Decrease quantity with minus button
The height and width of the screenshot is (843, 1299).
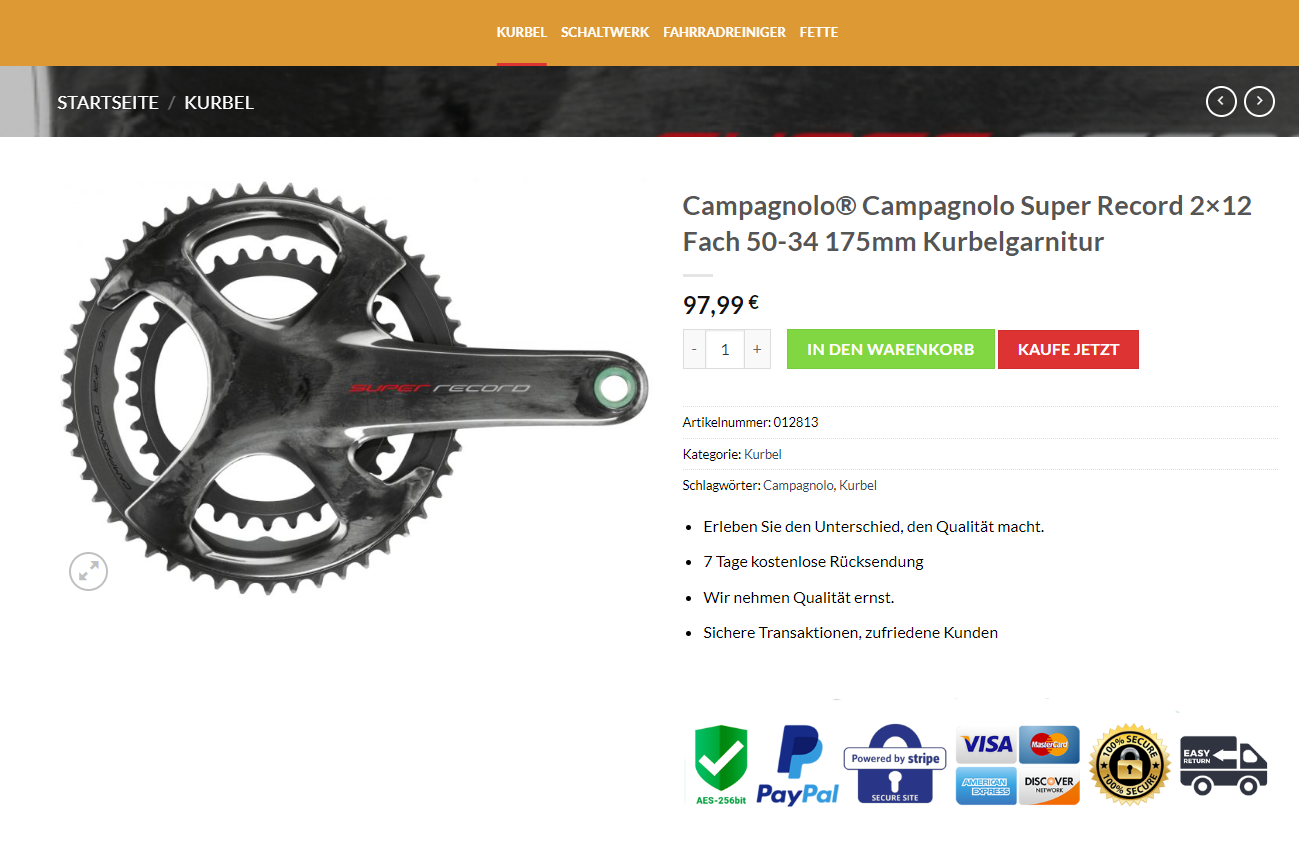pyautogui.click(x=694, y=349)
